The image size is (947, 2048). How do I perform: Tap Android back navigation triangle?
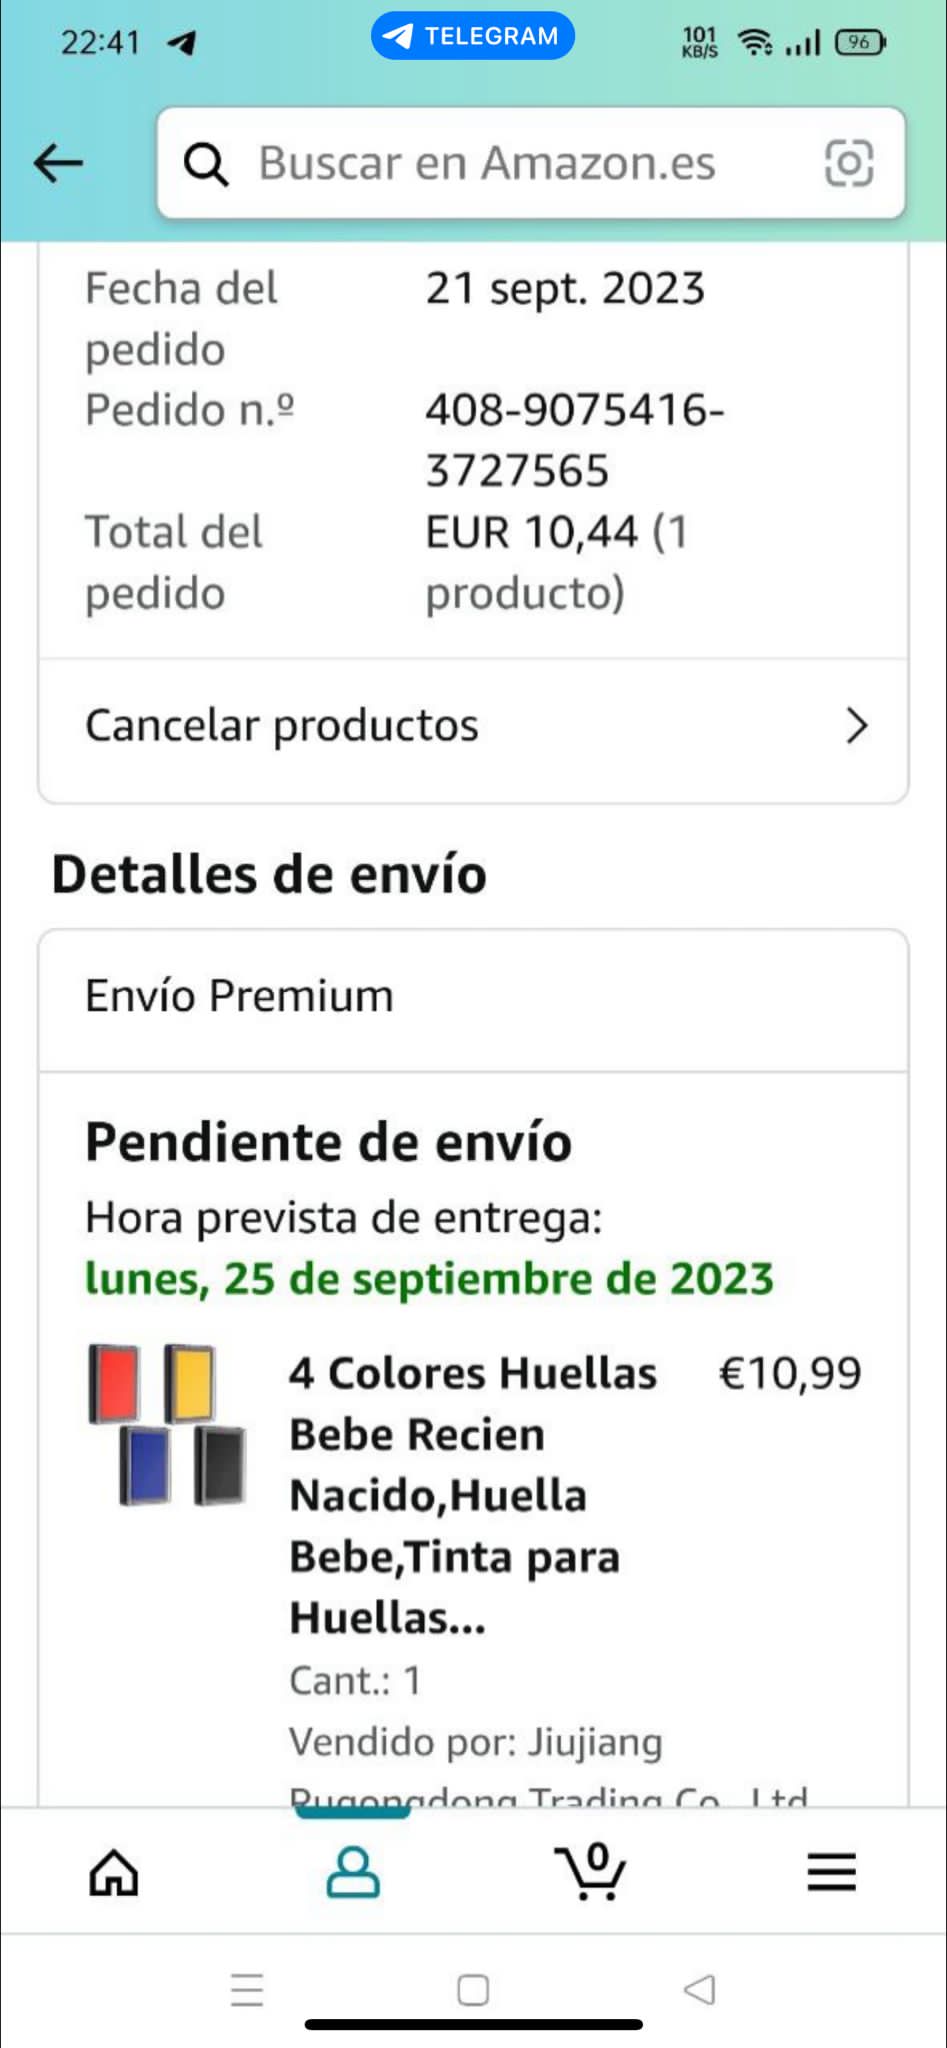(700, 1989)
